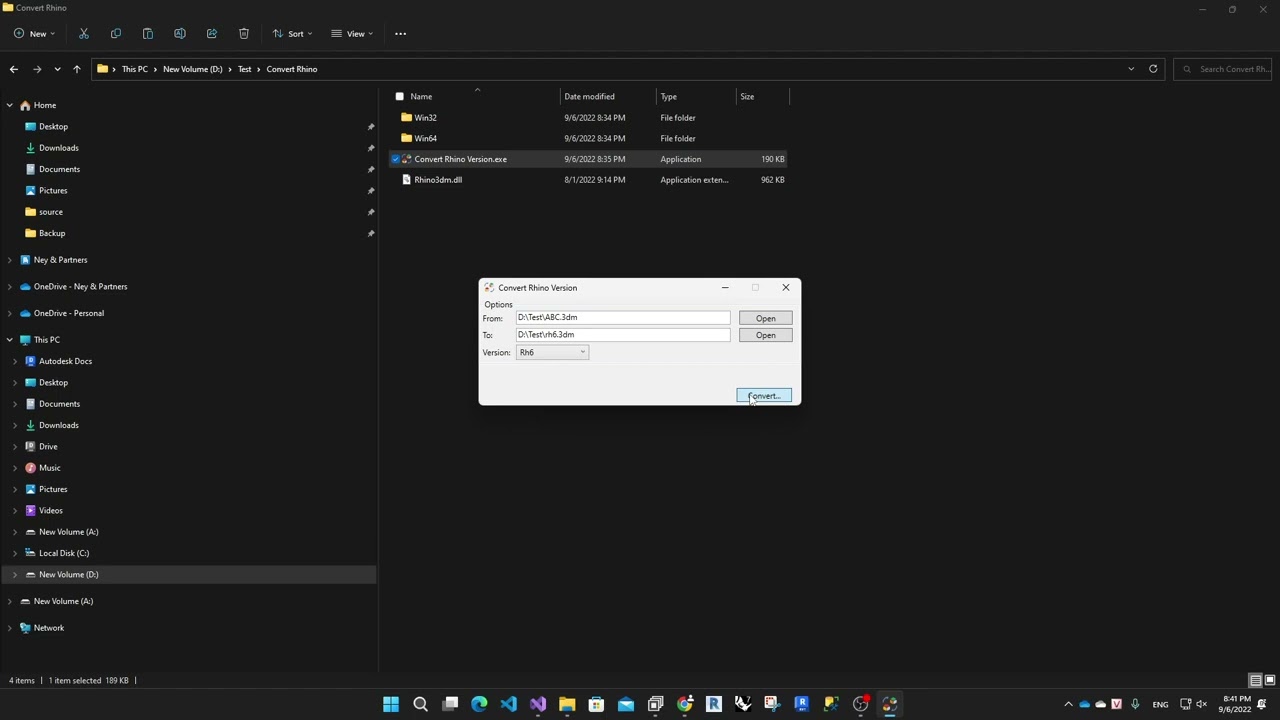
Task: Select the Backup folder in sidebar
Action: click(x=52, y=233)
